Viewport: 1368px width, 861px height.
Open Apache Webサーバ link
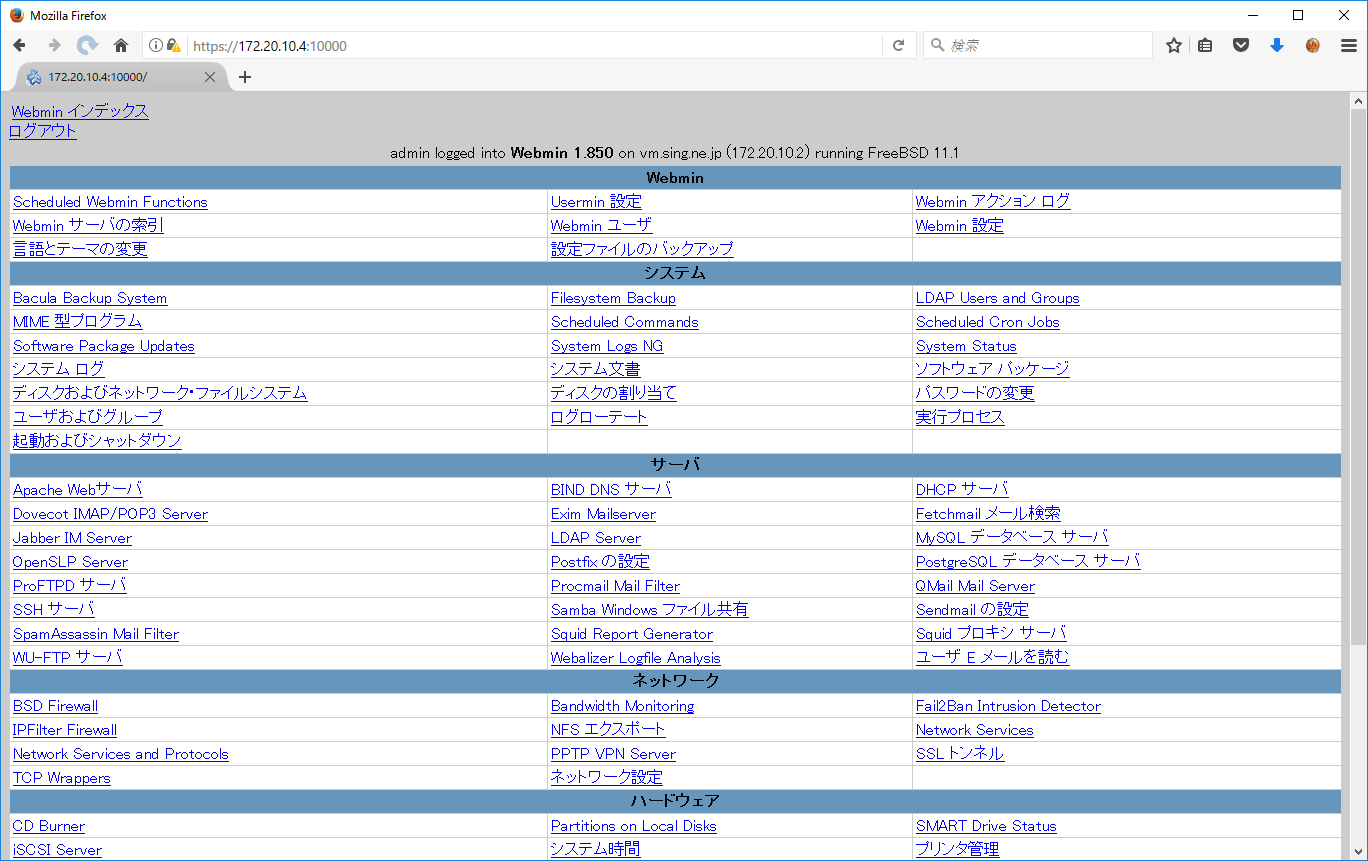click(x=78, y=490)
